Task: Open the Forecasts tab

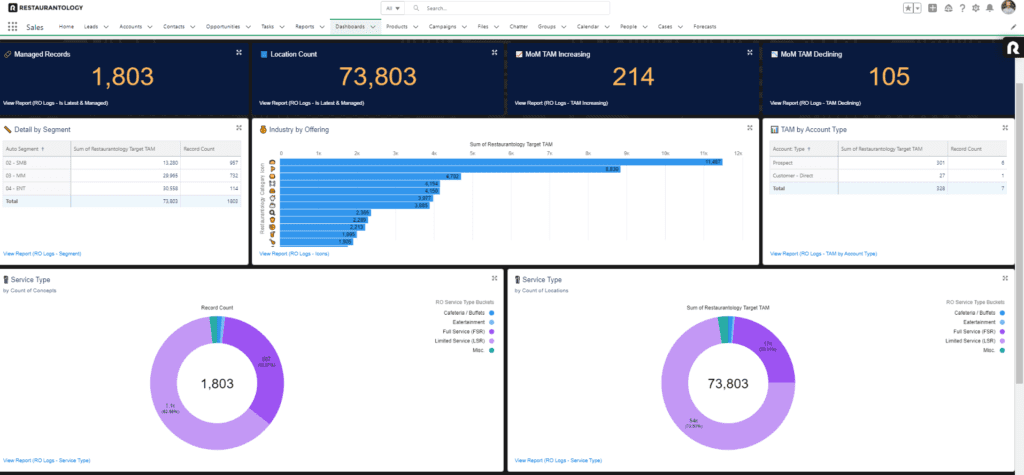Action: [x=705, y=27]
